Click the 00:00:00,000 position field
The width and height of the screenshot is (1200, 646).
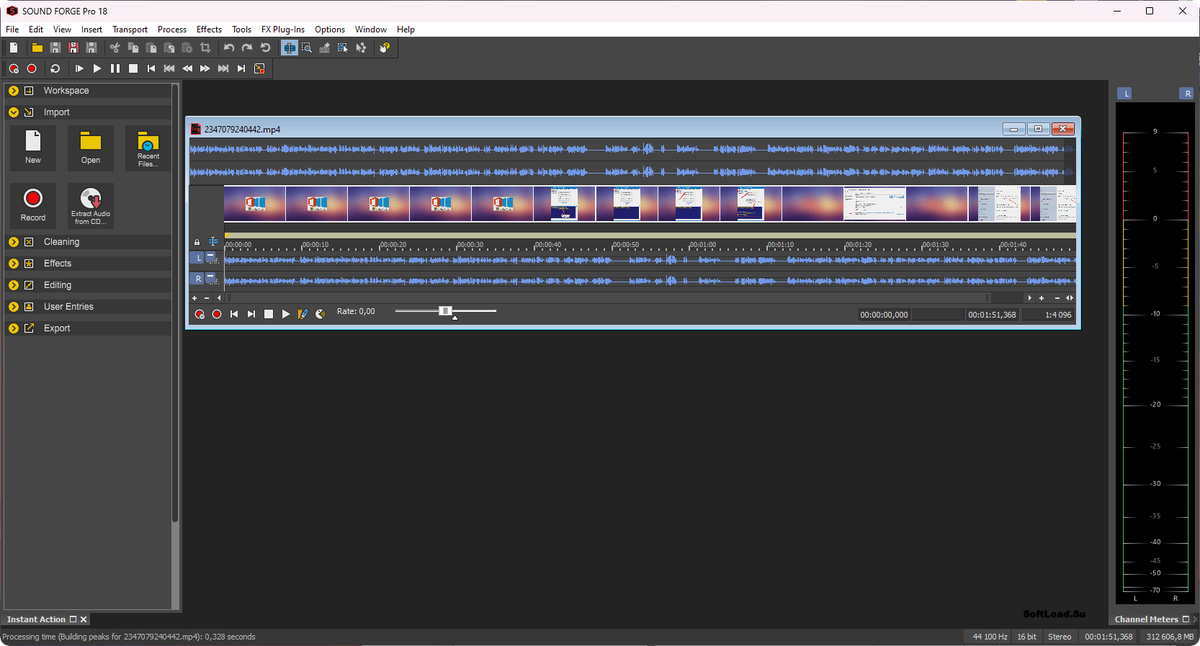click(x=884, y=314)
